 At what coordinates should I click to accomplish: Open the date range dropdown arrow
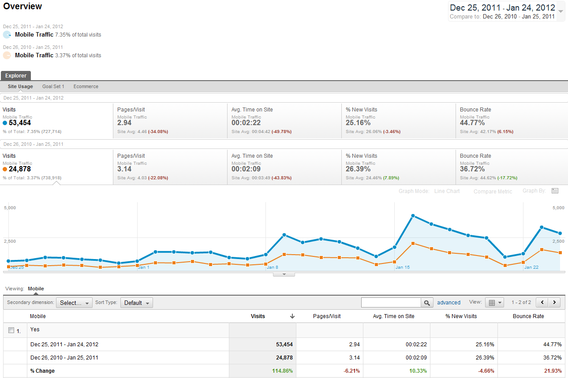pyautogui.click(x=561, y=11)
